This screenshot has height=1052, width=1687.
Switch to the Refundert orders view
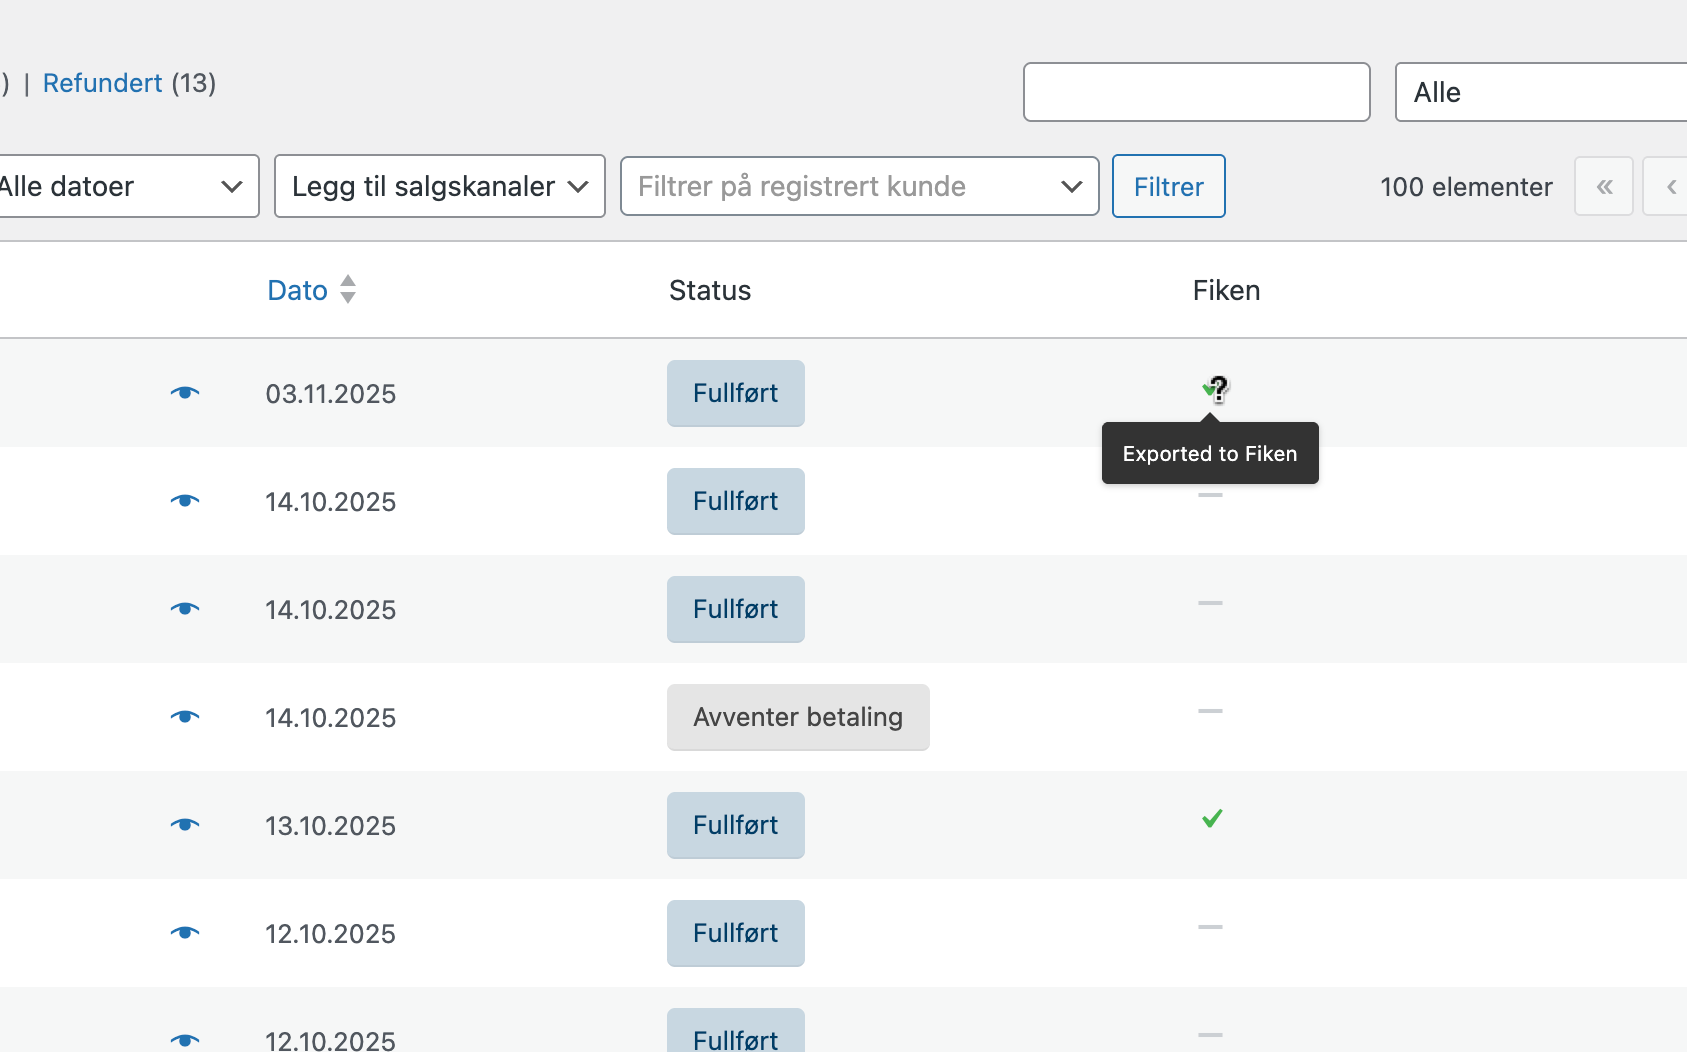tap(102, 82)
